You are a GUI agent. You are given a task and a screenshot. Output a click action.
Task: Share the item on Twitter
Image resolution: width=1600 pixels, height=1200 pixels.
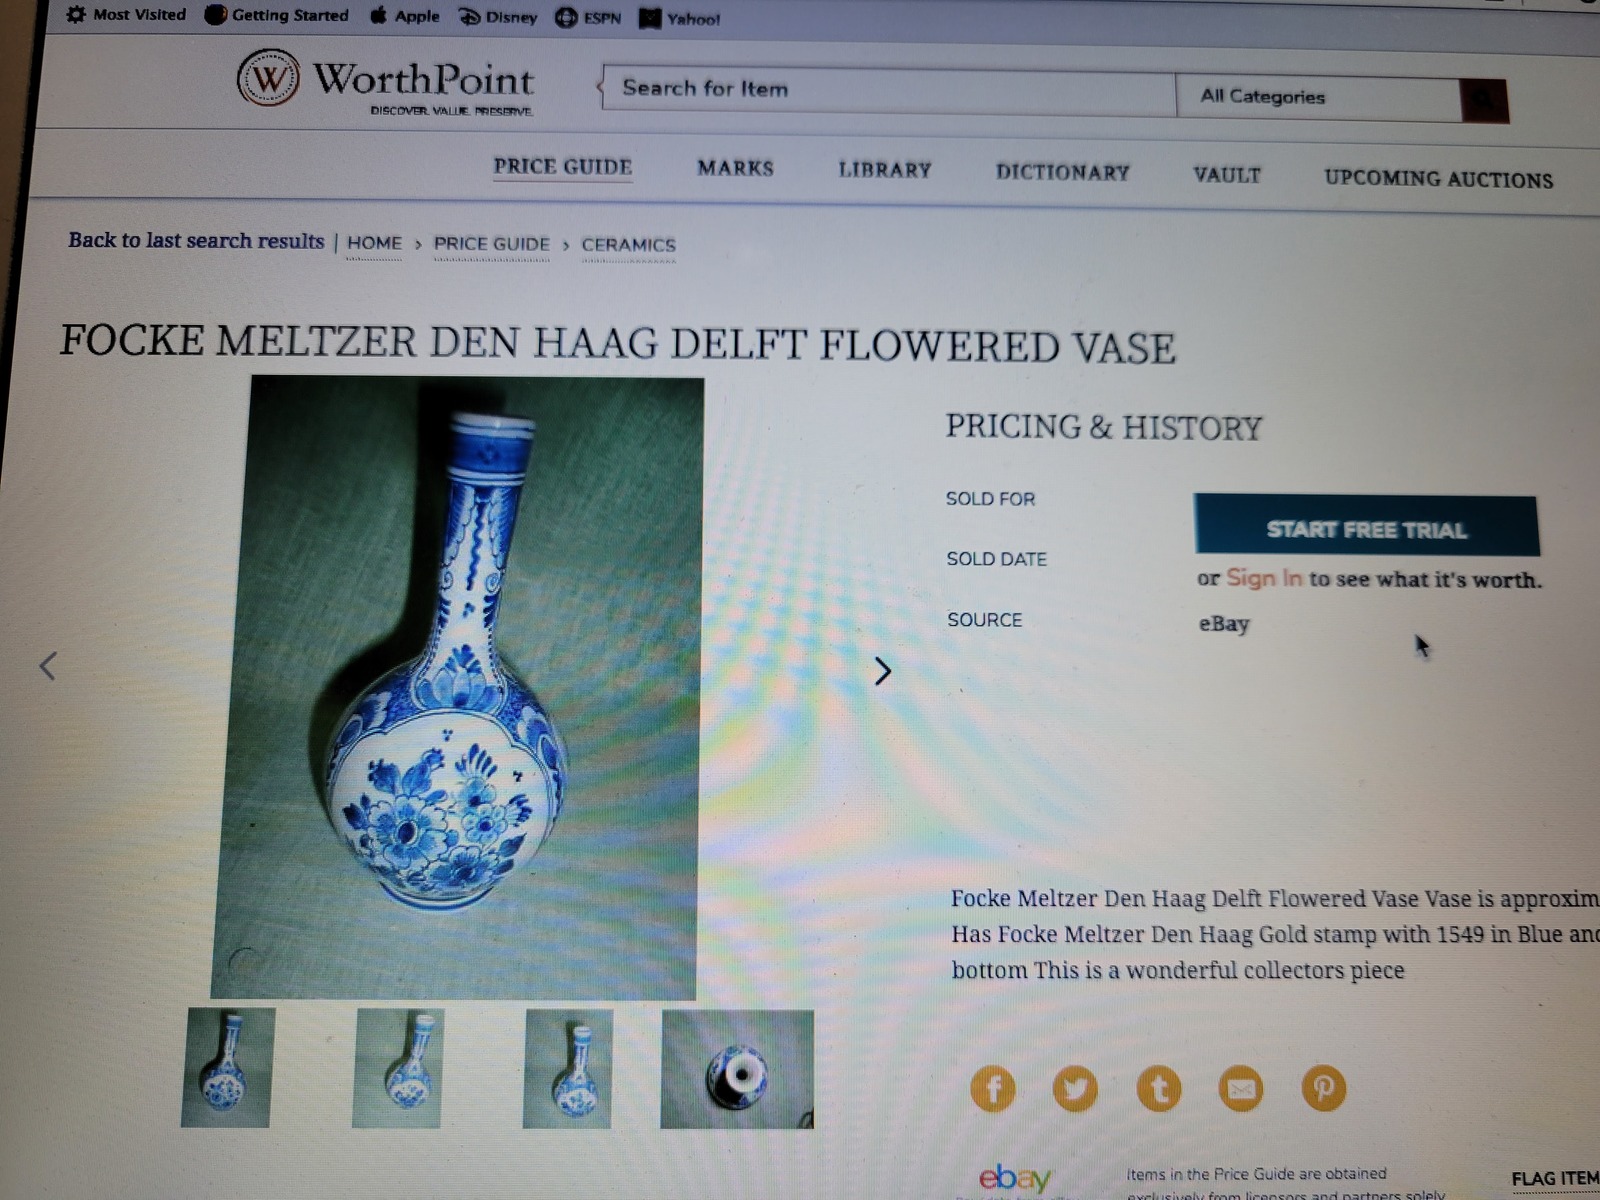(1075, 1088)
